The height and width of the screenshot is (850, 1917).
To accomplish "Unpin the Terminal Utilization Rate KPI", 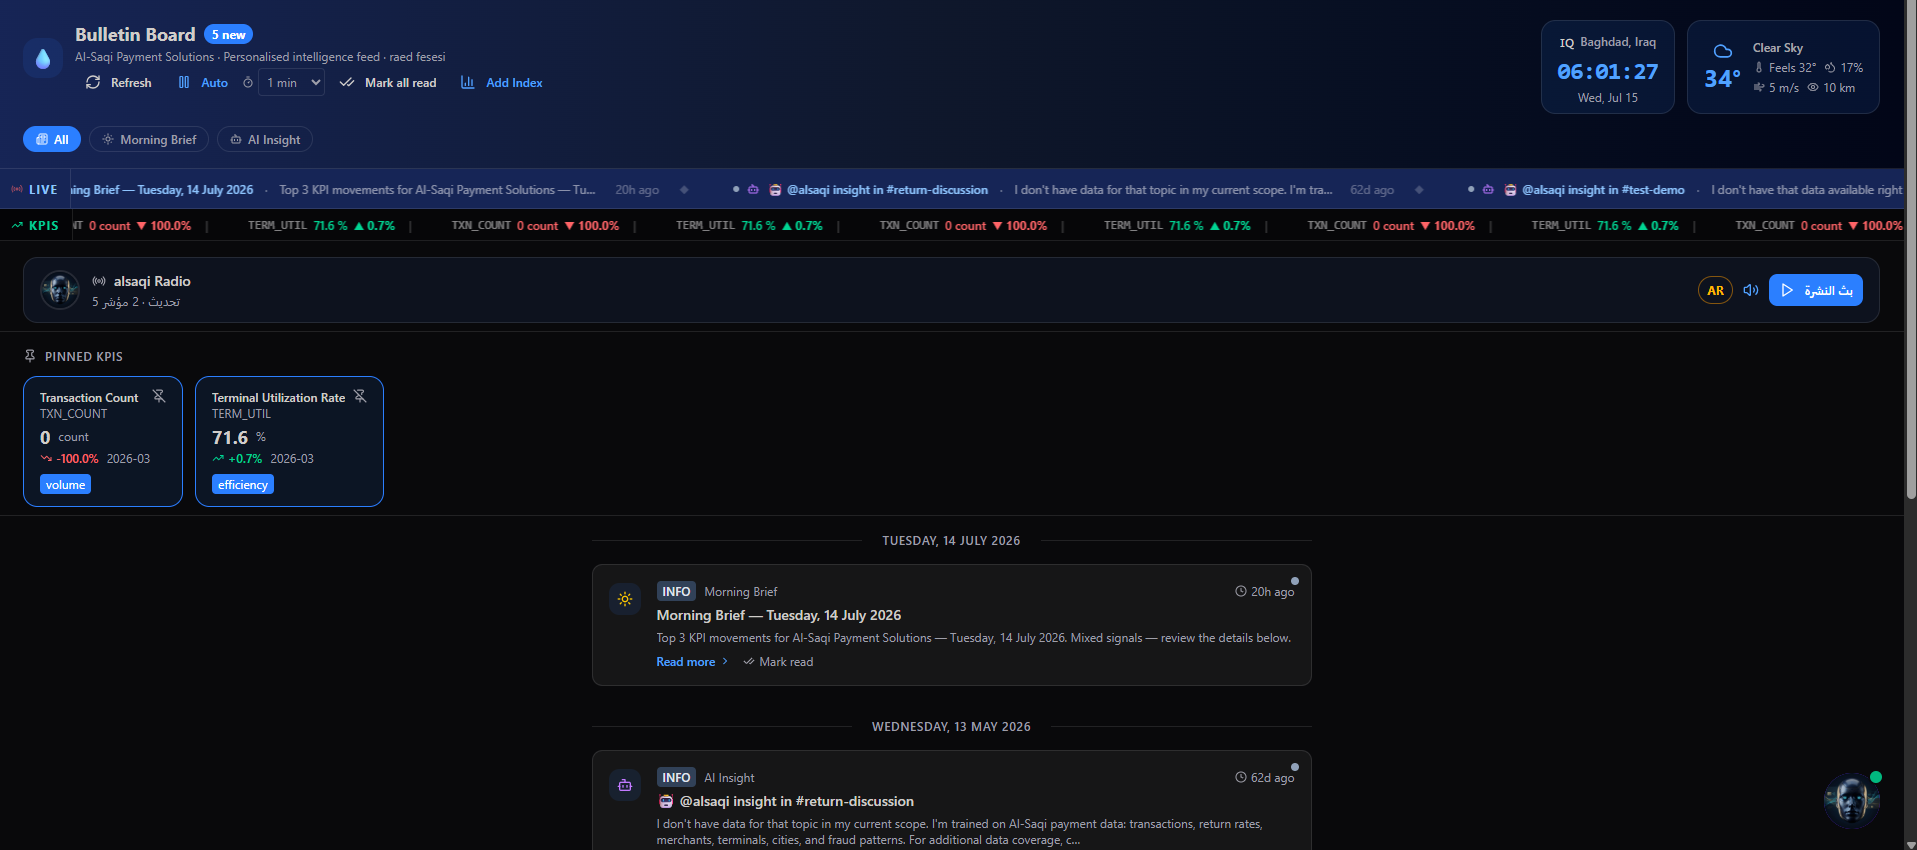I will (x=360, y=396).
